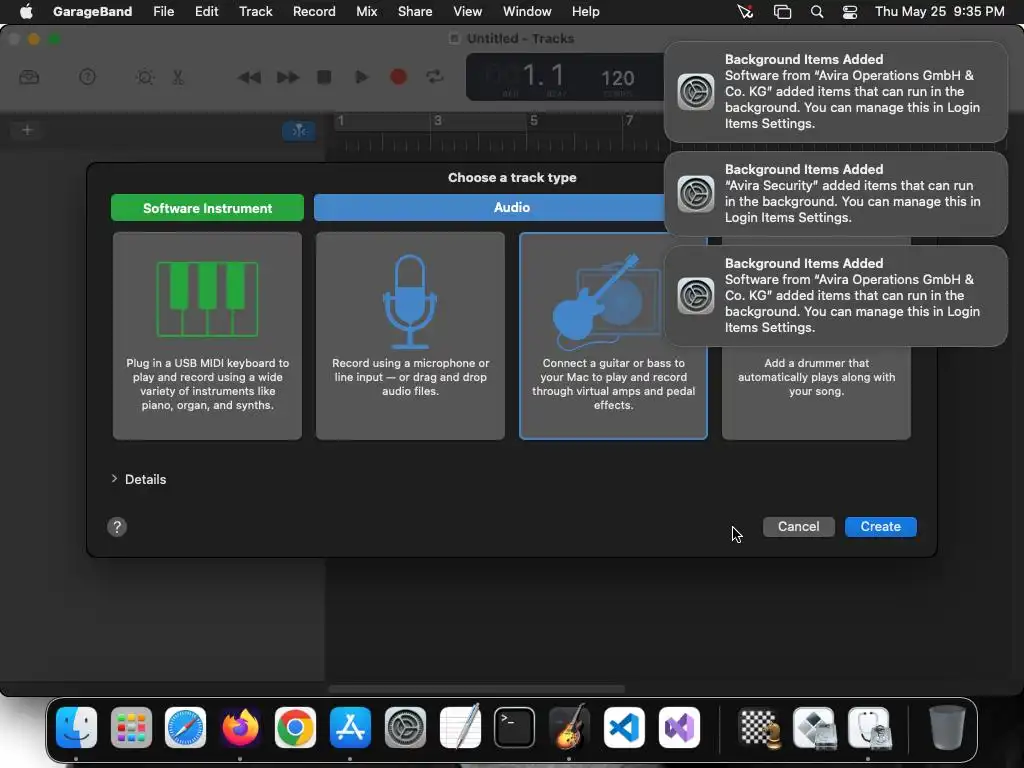The width and height of the screenshot is (1024, 768).
Task: Open the Edit menu
Action: click(206, 11)
